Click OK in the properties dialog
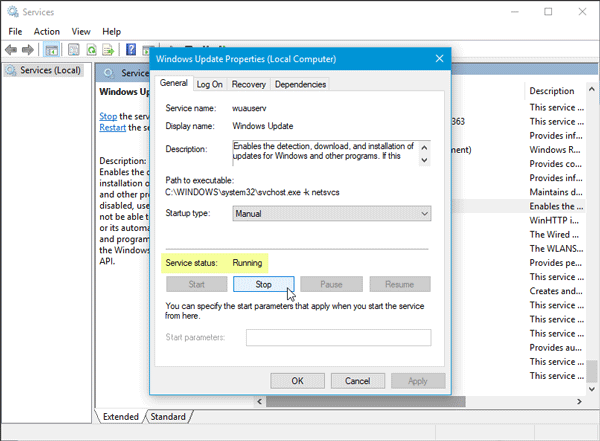The height and width of the screenshot is (441, 600). (297, 380)
